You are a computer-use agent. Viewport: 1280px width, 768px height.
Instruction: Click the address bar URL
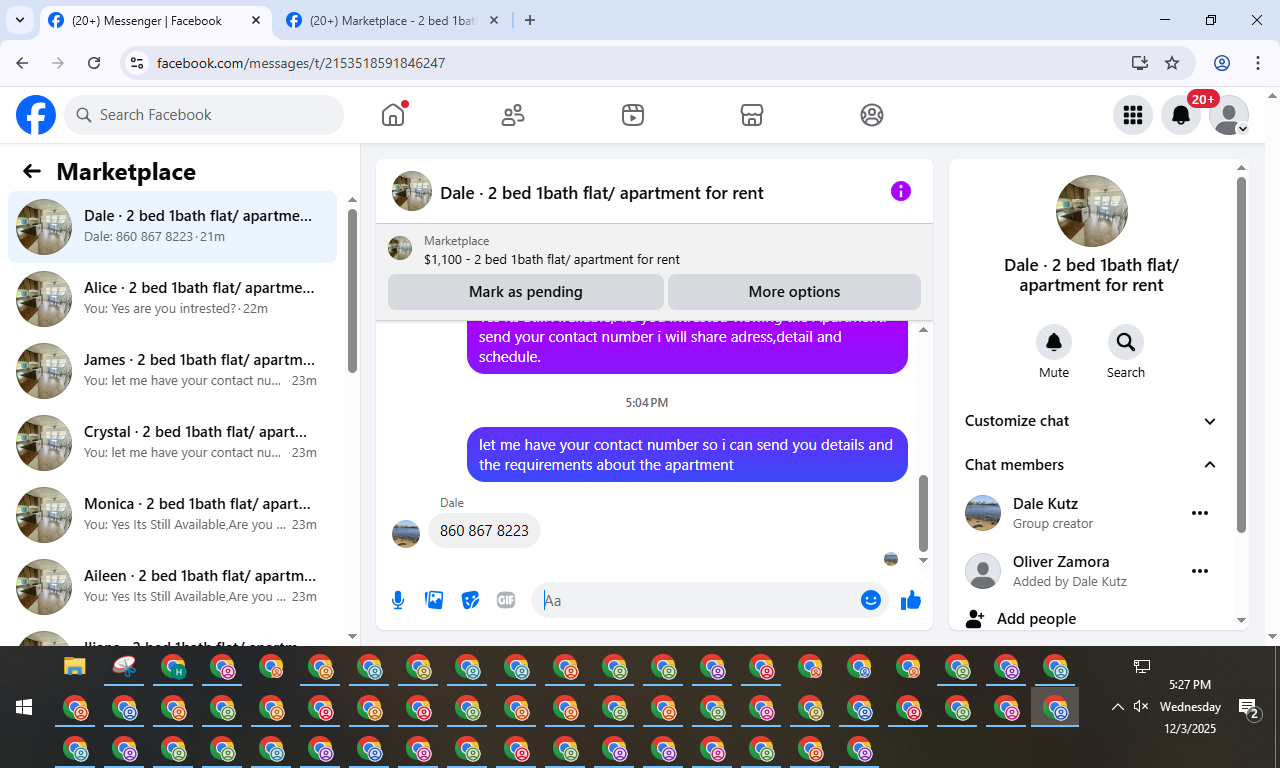click(x=301, y=63)
